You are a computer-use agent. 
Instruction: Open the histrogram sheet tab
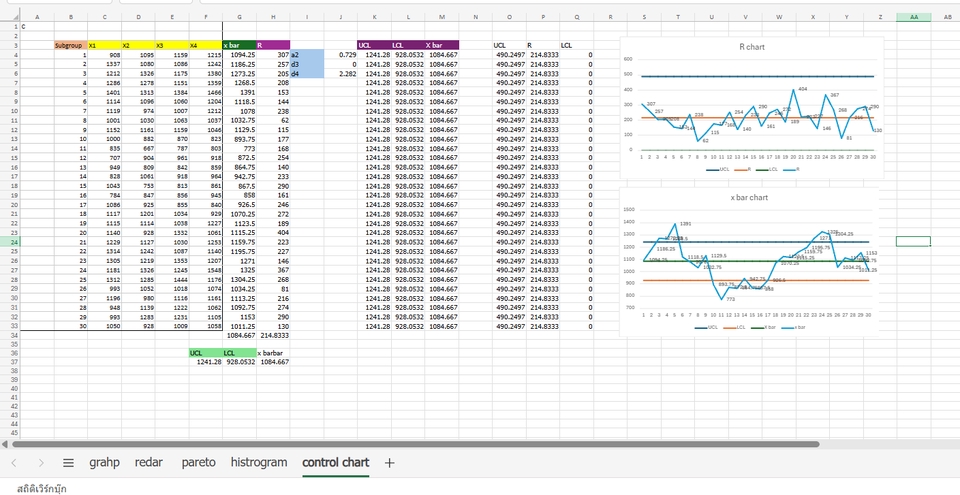pos(259,463)
